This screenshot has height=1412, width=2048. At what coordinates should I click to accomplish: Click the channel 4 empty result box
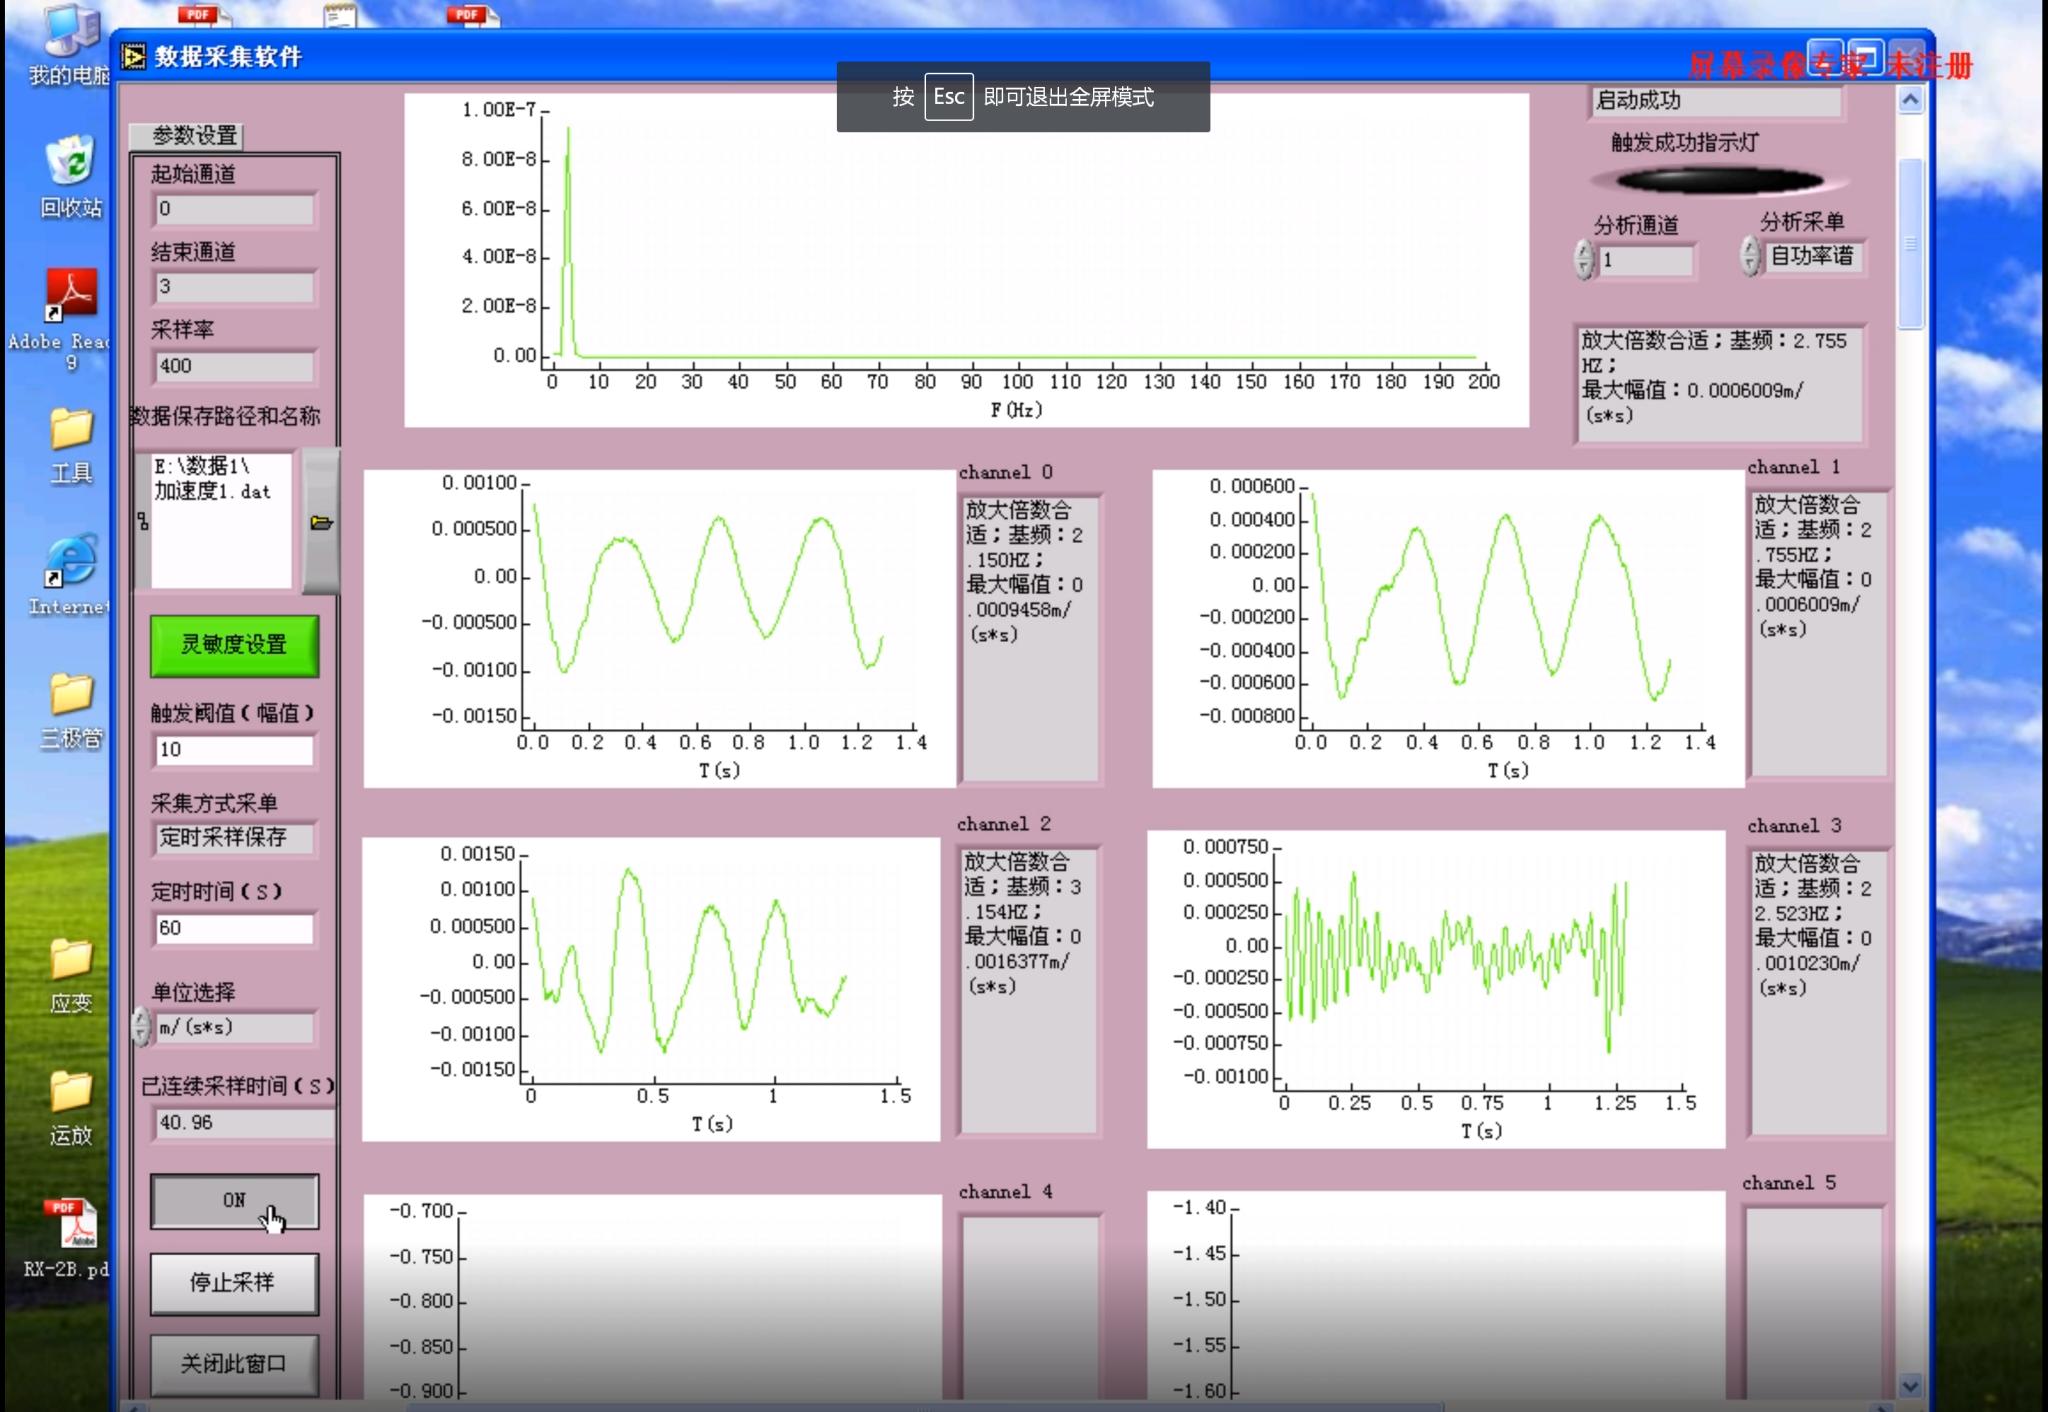coord(1030,1306)
